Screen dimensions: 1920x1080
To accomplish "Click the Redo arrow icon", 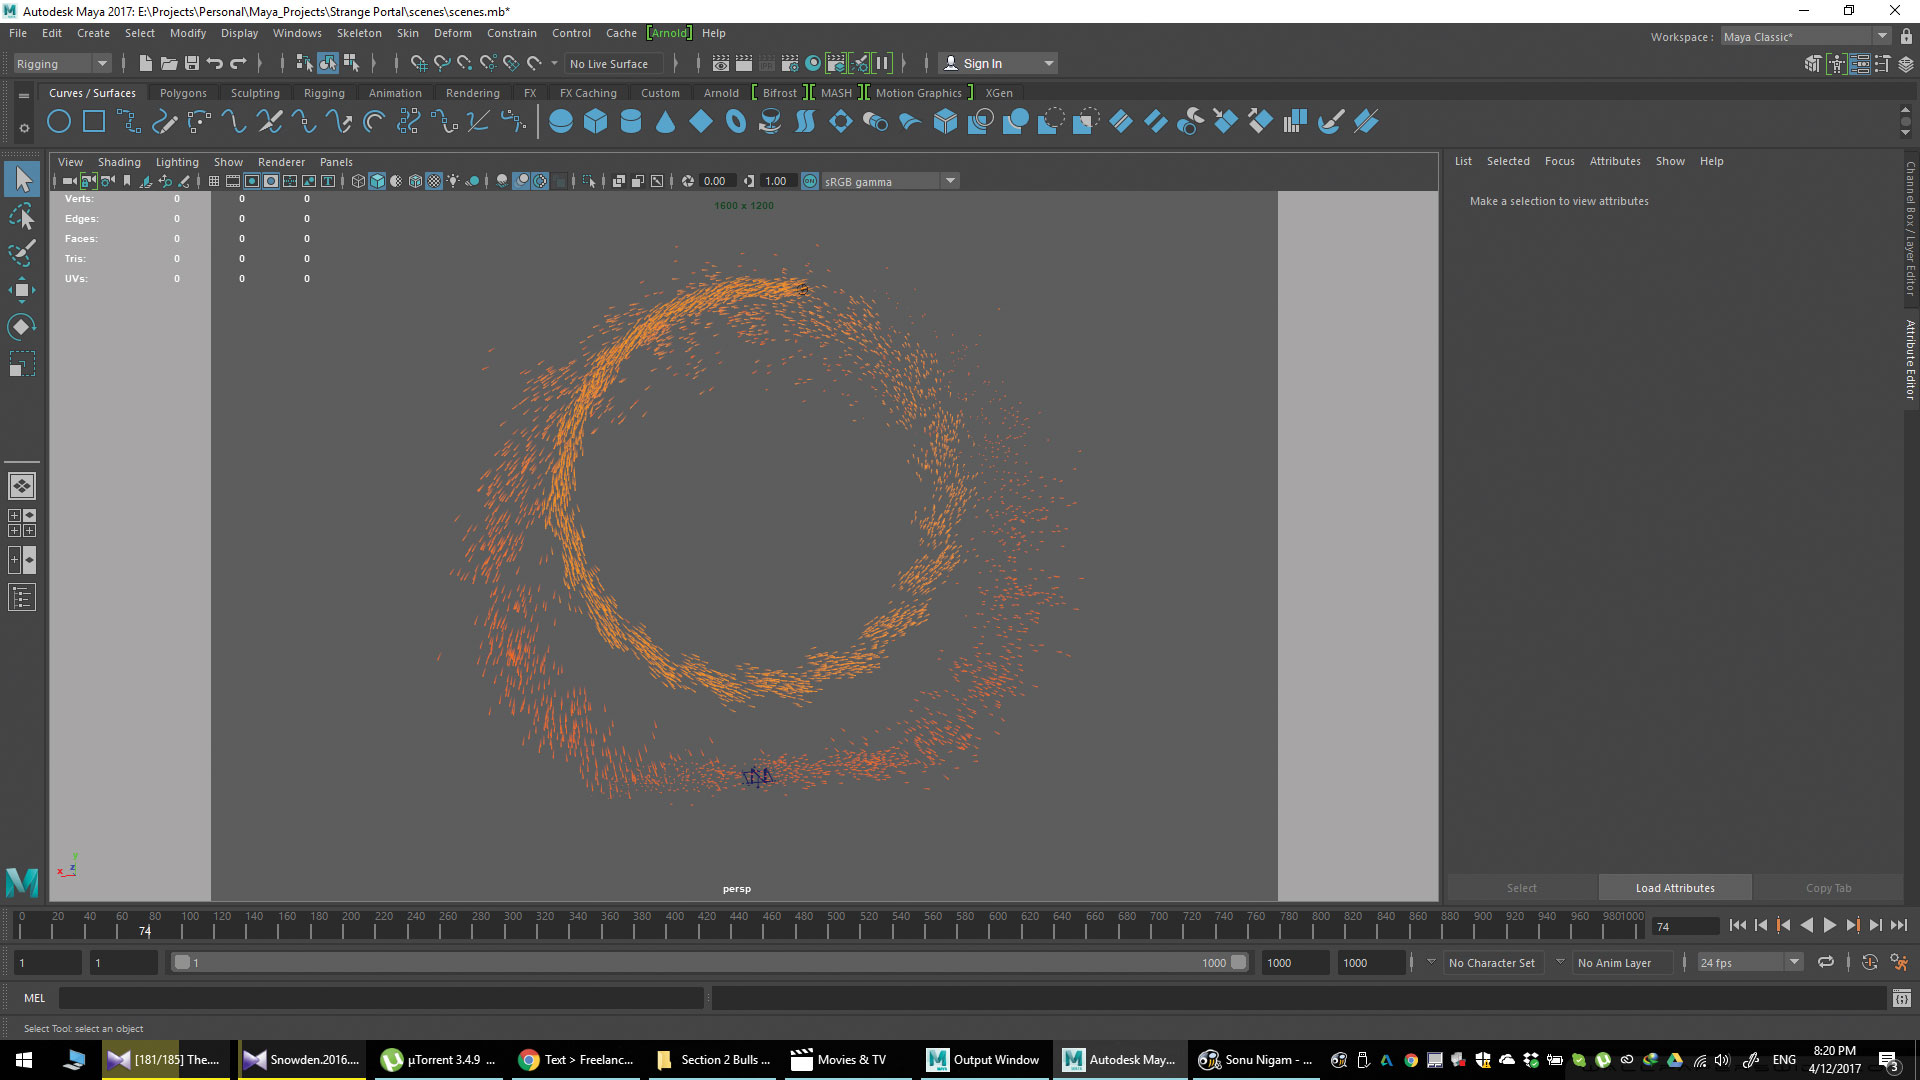I will click(x=238, y=64).
